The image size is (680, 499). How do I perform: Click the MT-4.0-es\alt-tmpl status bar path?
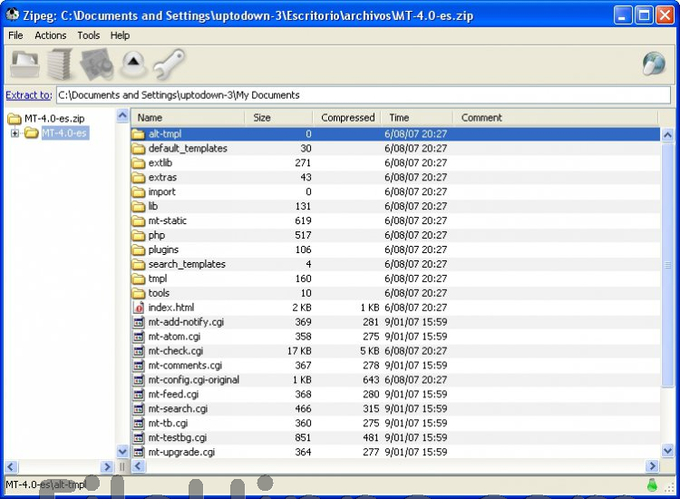point(46,484)
